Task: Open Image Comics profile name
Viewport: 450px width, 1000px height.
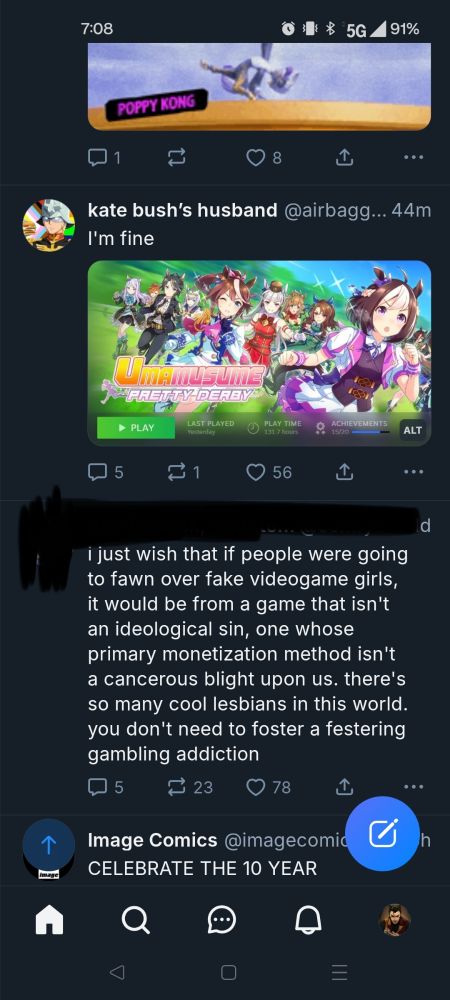Action: tap(152, 841)
